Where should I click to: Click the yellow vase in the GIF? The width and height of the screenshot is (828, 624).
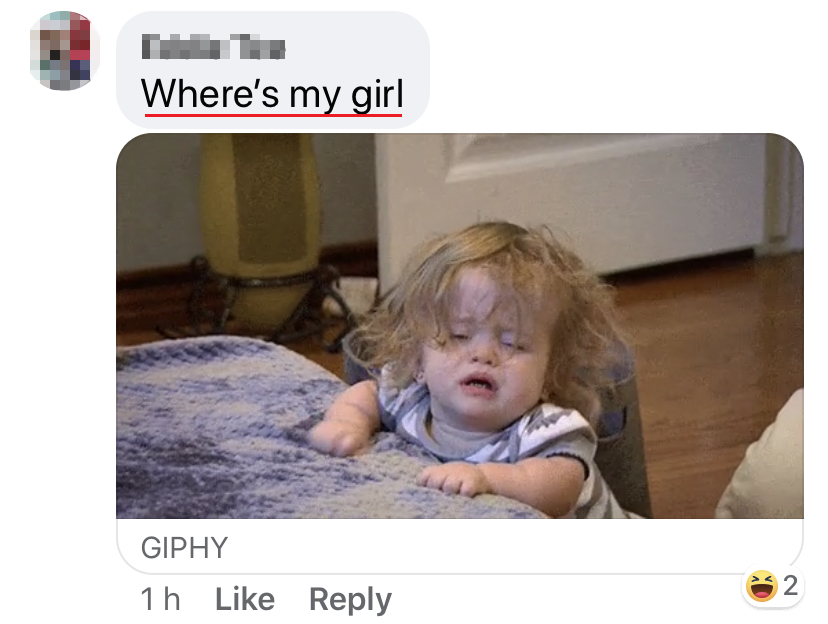[260, 227]
